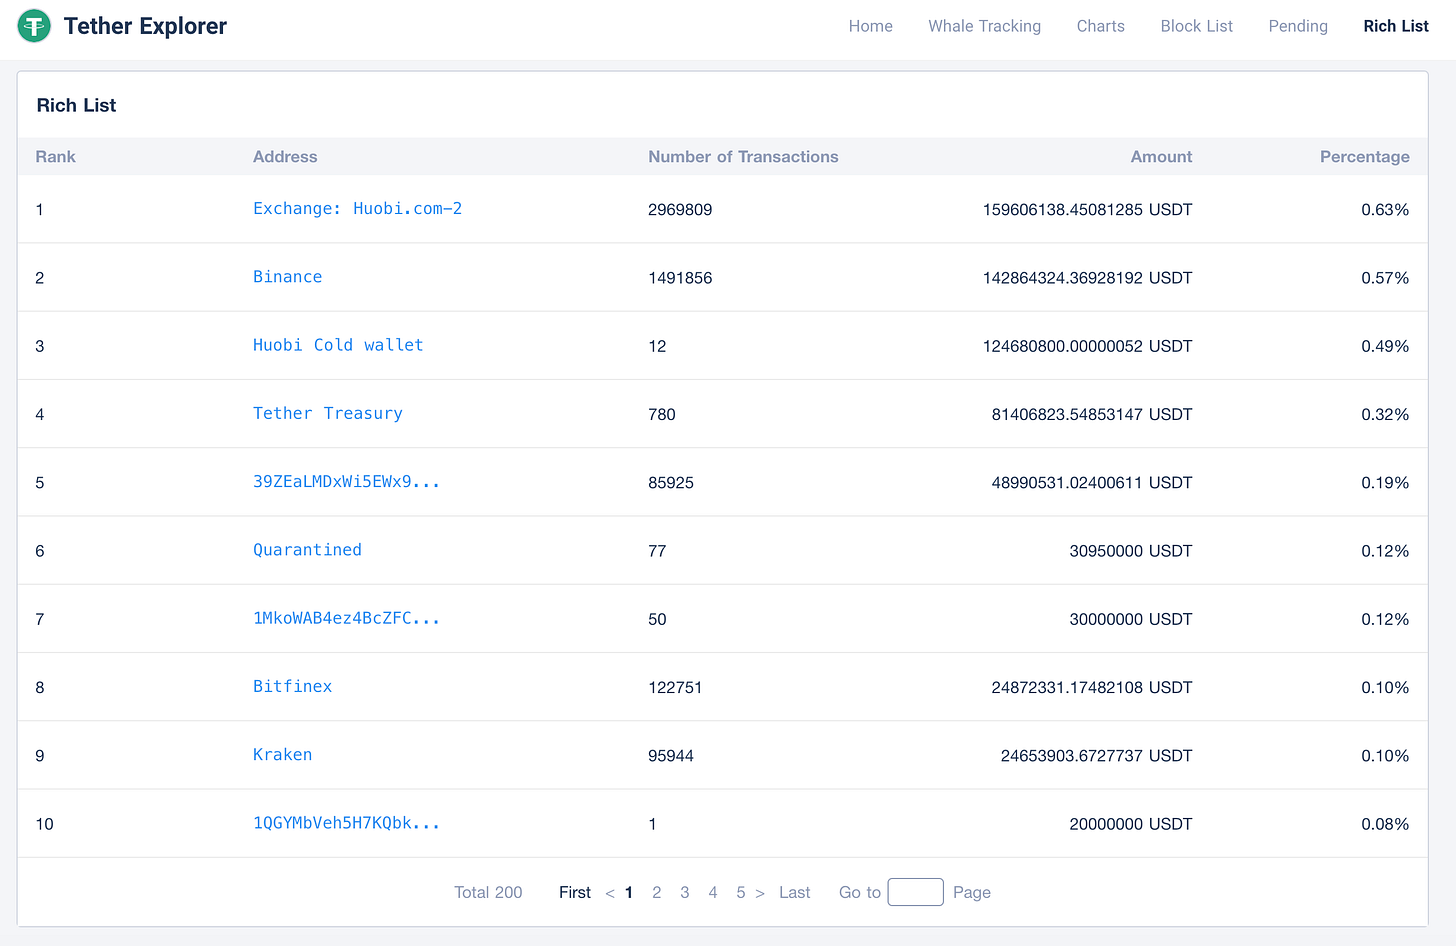
Task: Focus the Go to page input box
Action: point(916,892)
